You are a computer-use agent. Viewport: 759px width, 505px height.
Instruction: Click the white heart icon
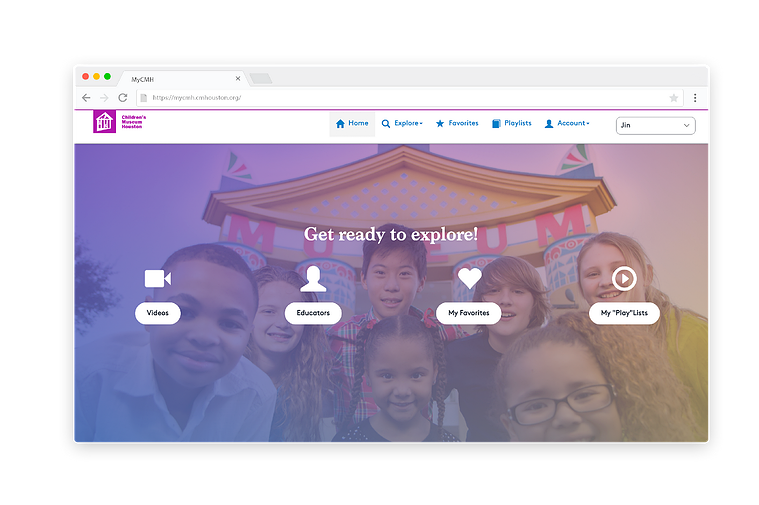click(x=470, y=278)
